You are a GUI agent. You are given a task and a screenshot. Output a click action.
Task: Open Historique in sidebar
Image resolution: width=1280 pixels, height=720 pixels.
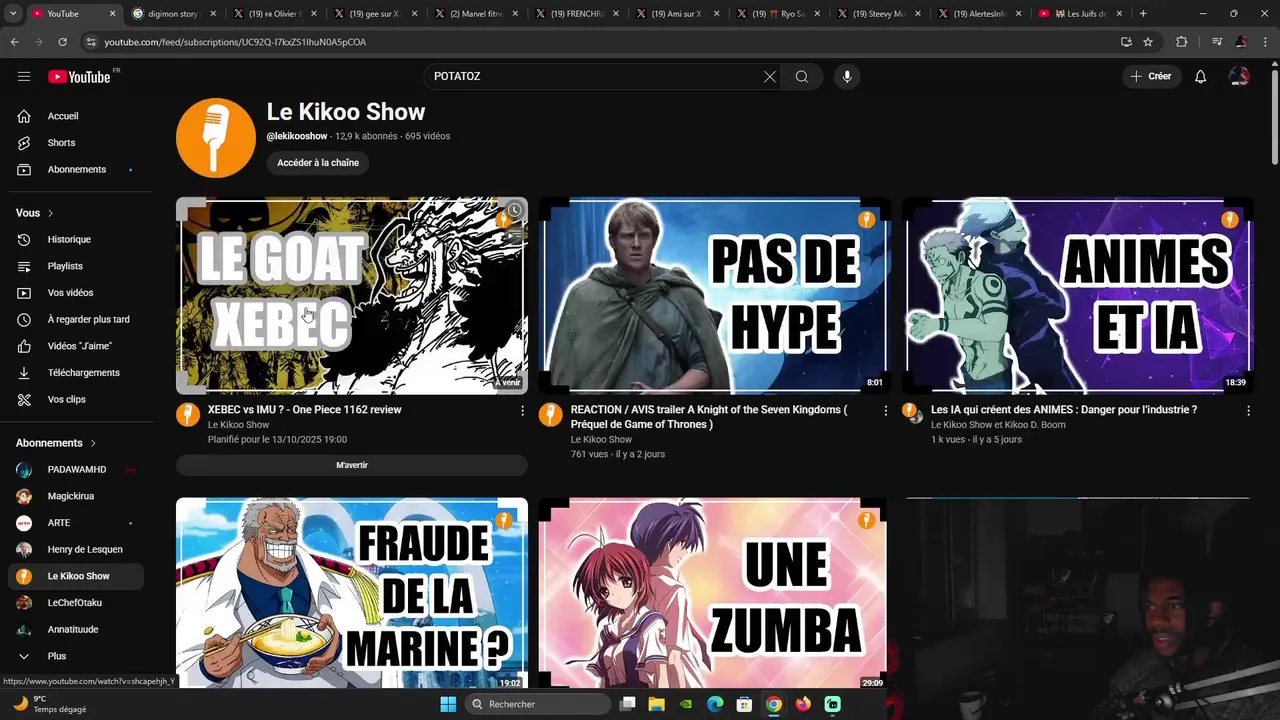tap(76, 239)
